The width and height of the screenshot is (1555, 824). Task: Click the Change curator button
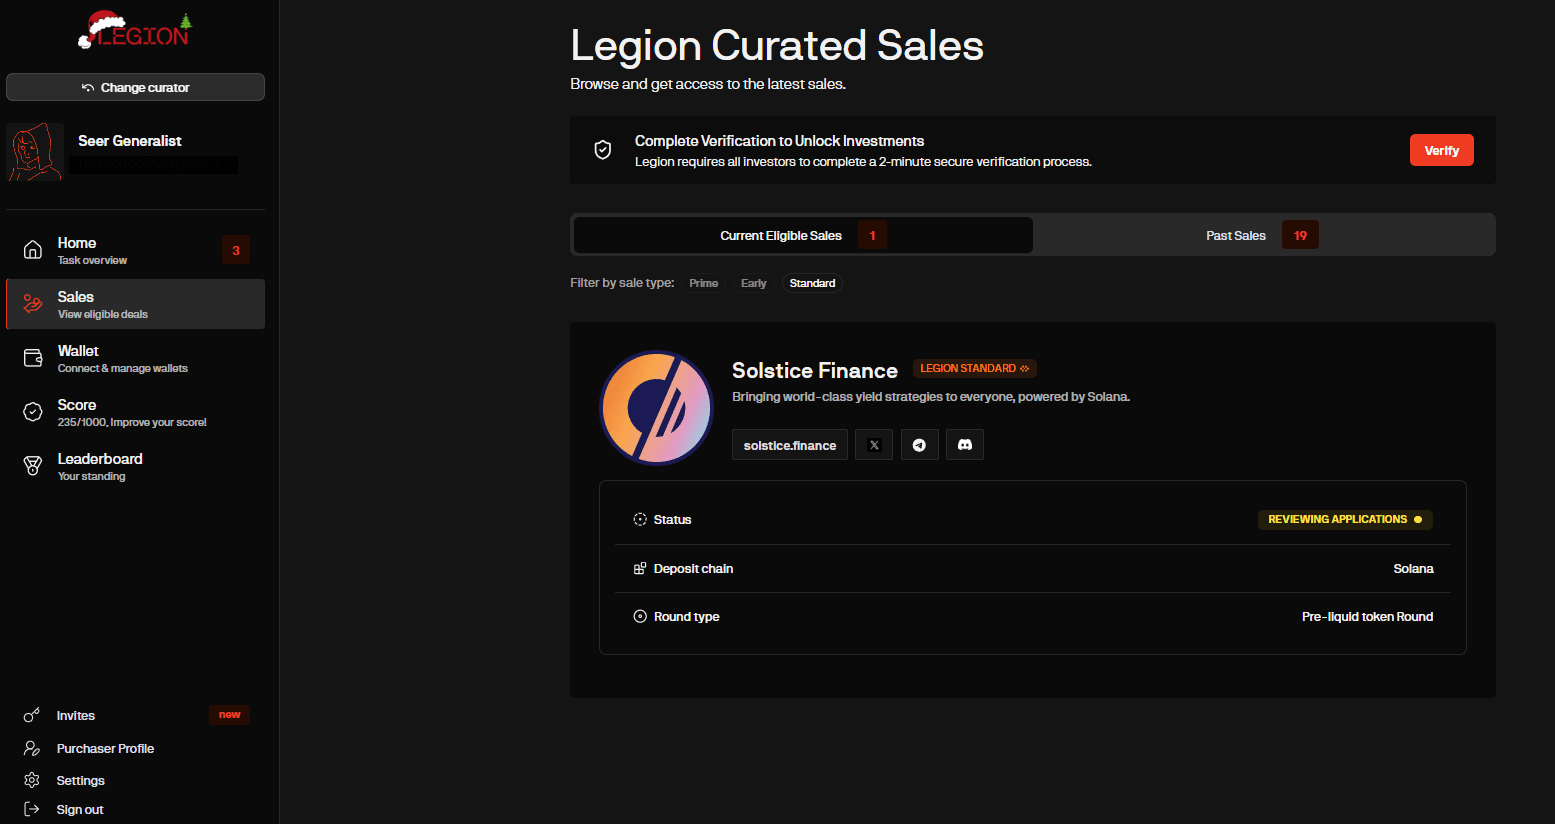(x=135, y=87)
